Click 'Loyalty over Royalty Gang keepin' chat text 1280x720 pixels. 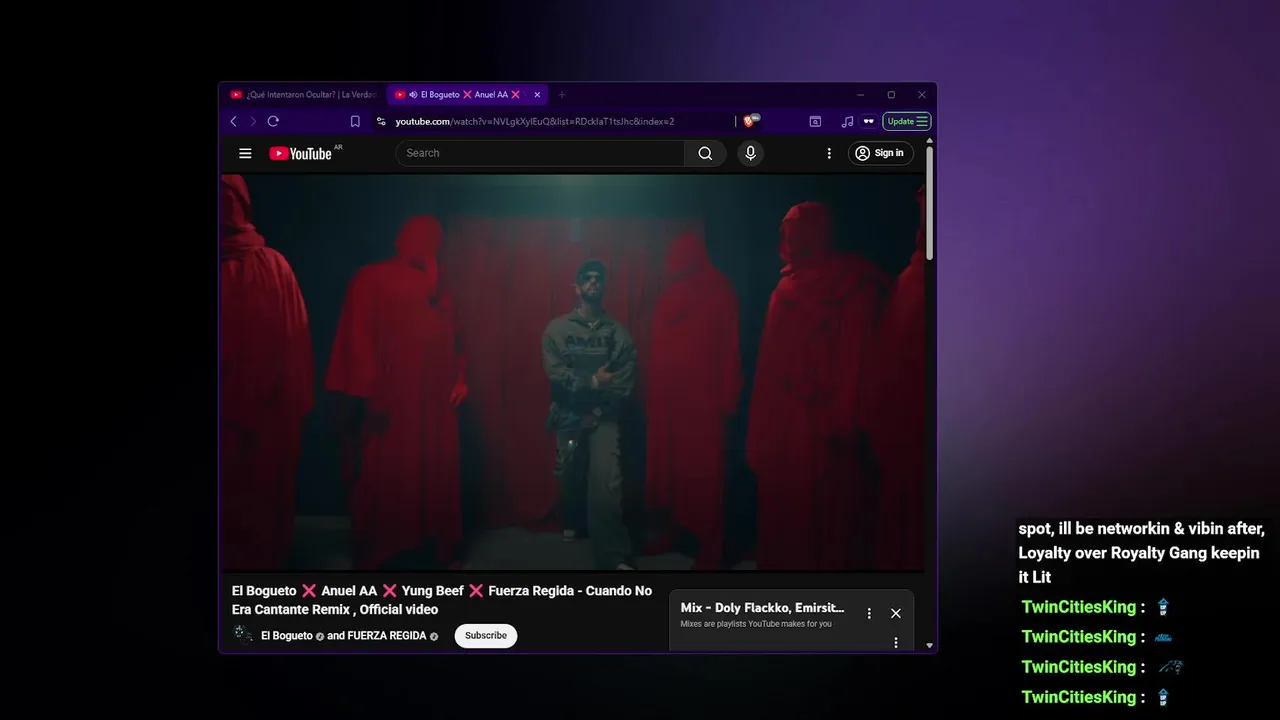(1139, 553)
